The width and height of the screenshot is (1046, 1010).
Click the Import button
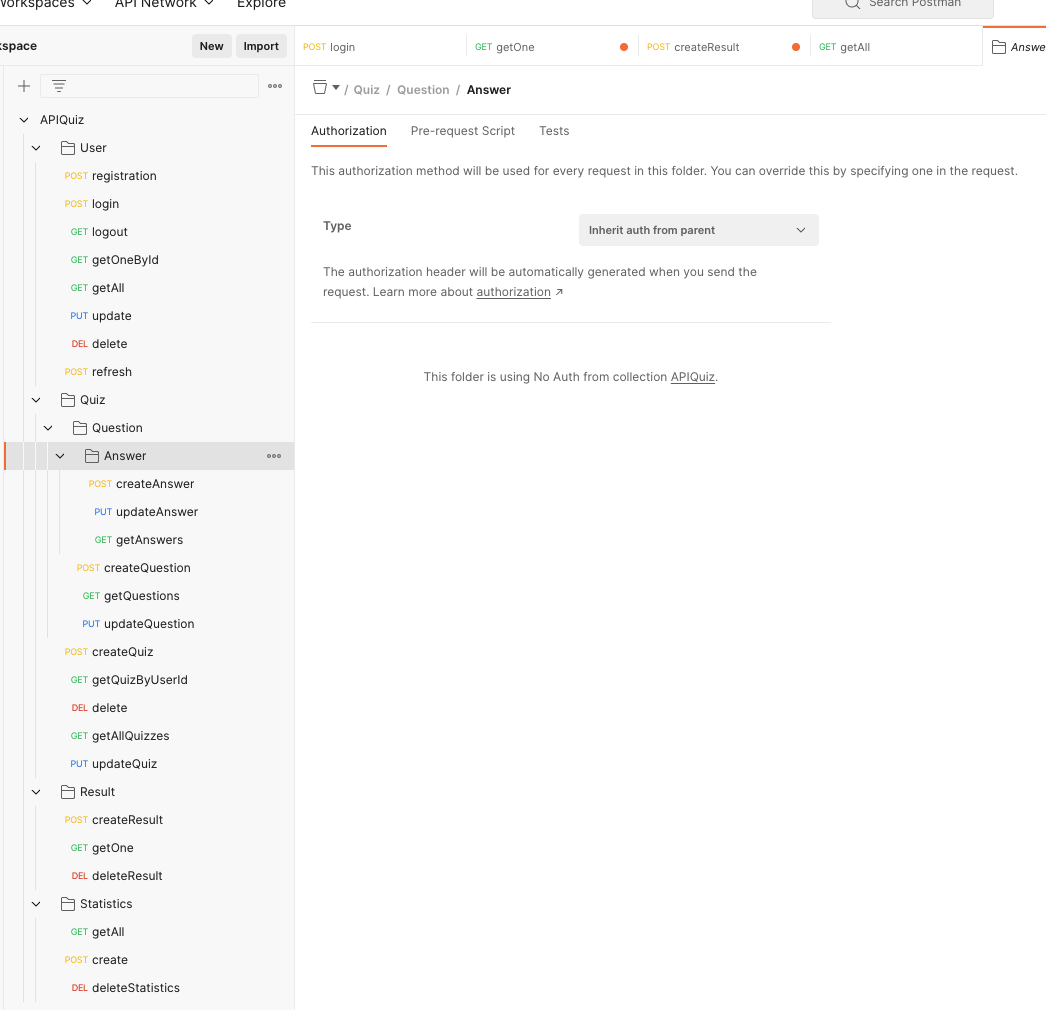tap(261, 46)
